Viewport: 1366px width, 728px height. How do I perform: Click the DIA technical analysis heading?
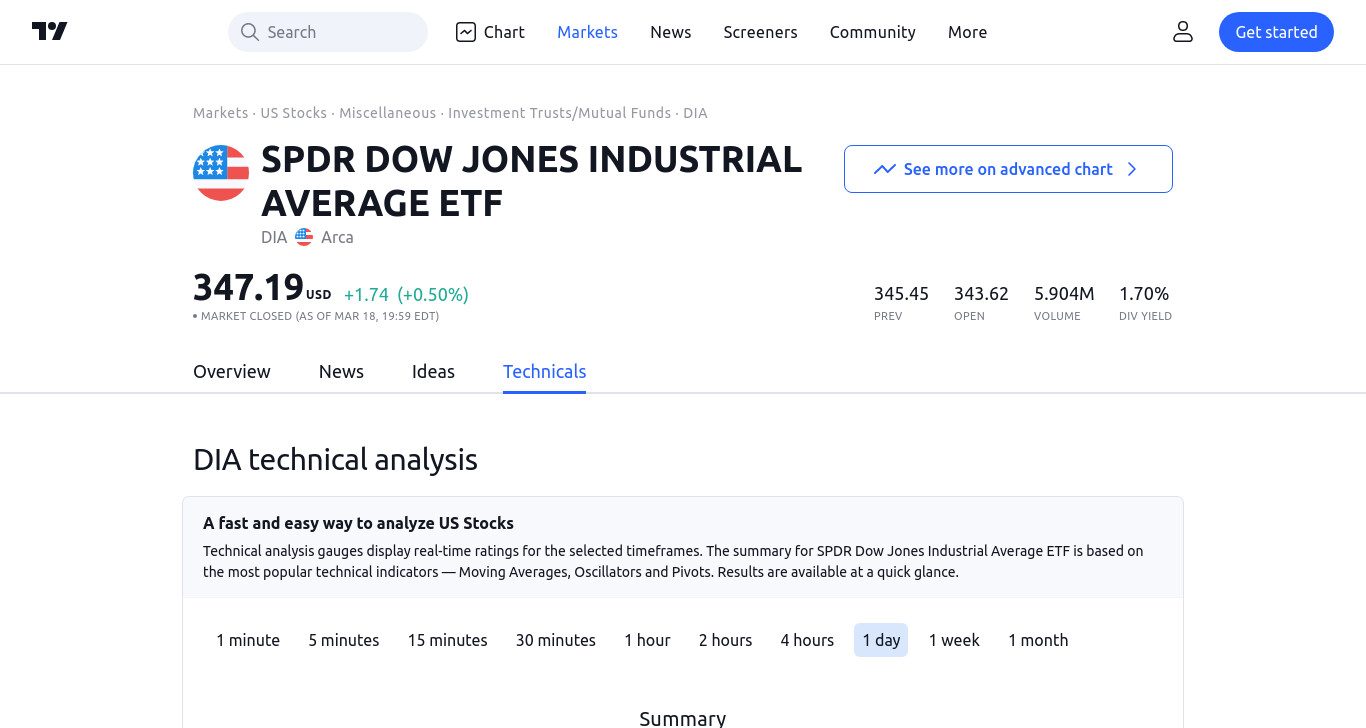pos(335,460)
